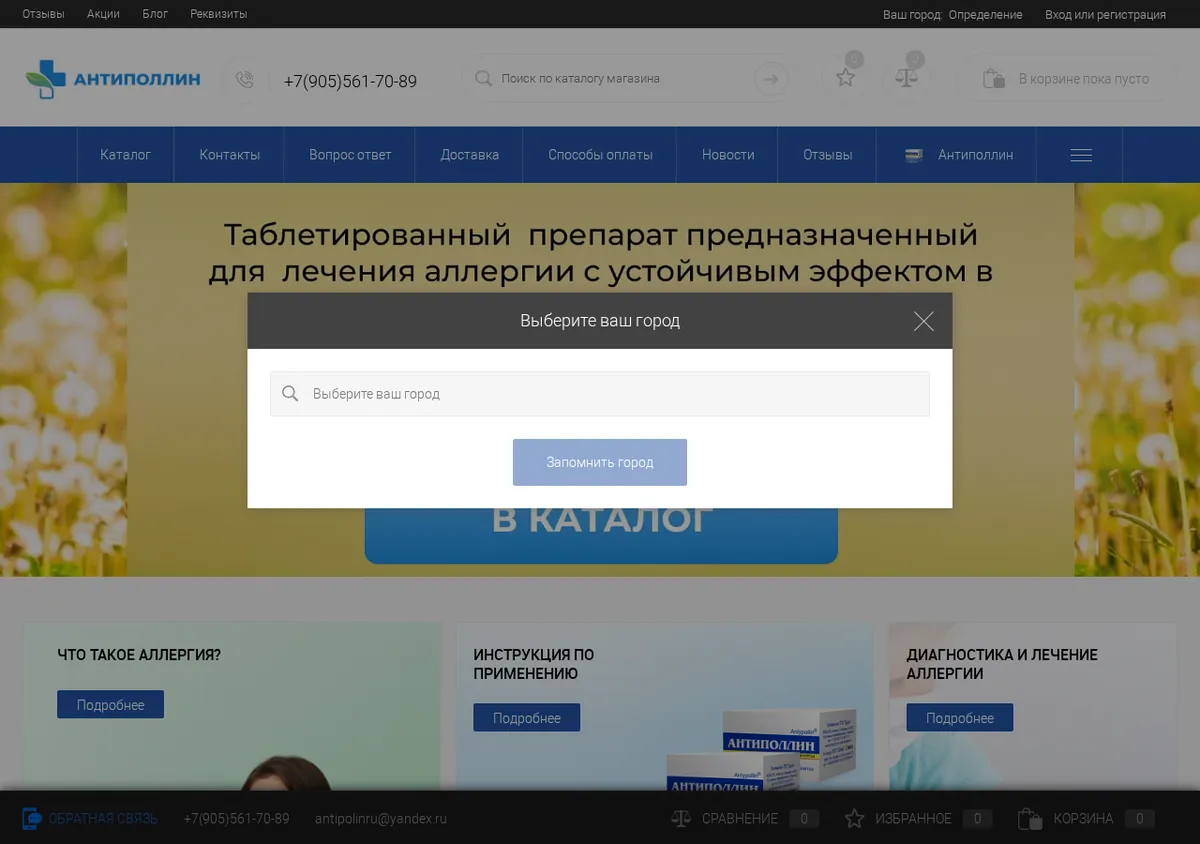Click 'Вход или регистрация' link

[x=1105, y=15]
